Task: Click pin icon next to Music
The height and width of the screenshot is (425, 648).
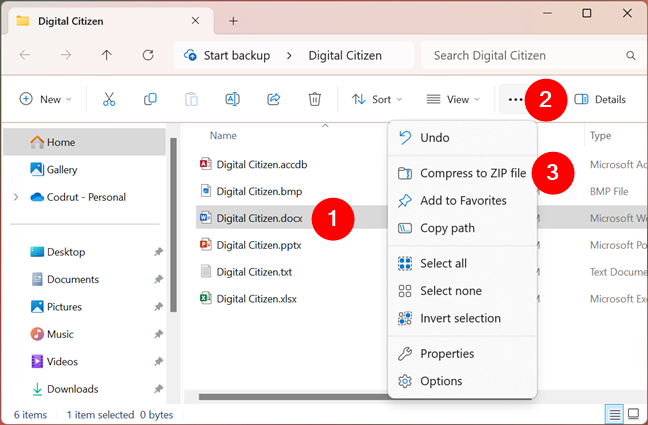Action: [x=158, y=334]
